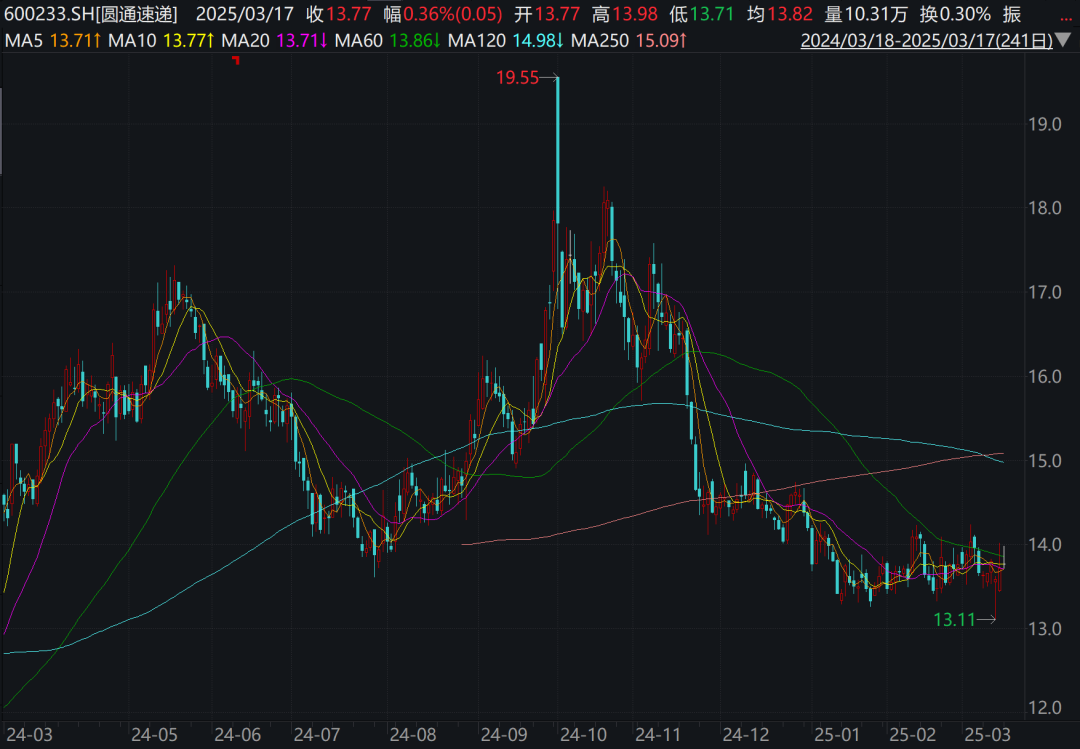
Task: Click the closing price 收13.77
Action: pyautogui.click(x=339, y=14)
